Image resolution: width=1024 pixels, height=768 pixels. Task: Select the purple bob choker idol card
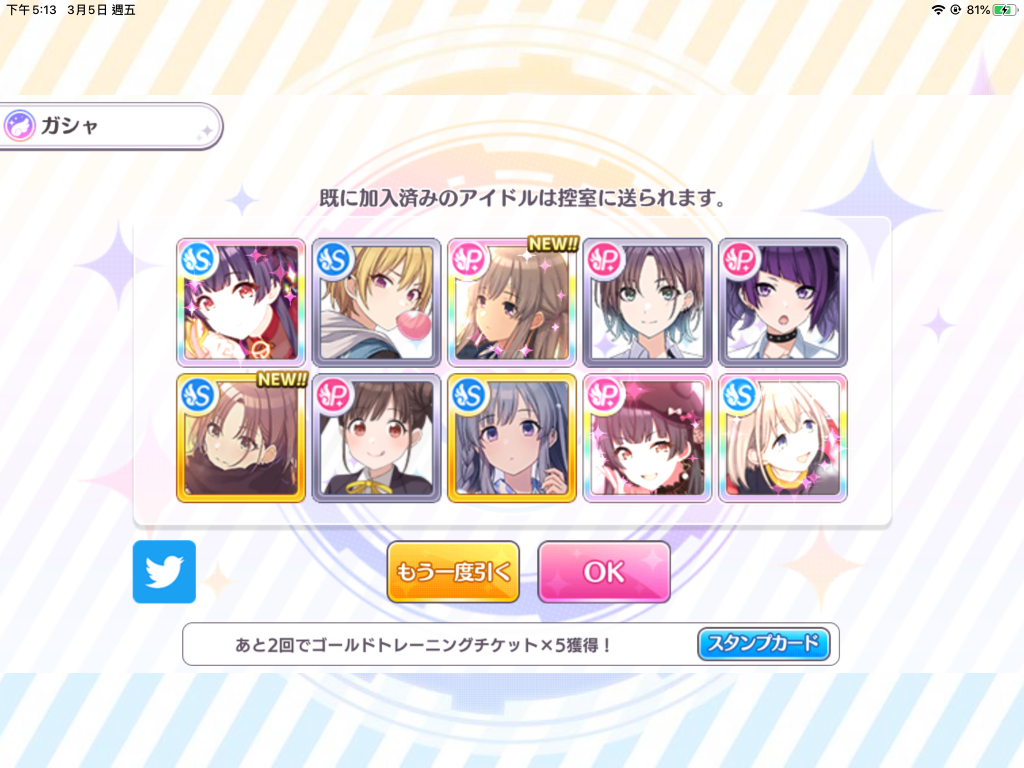pos(783,302)
